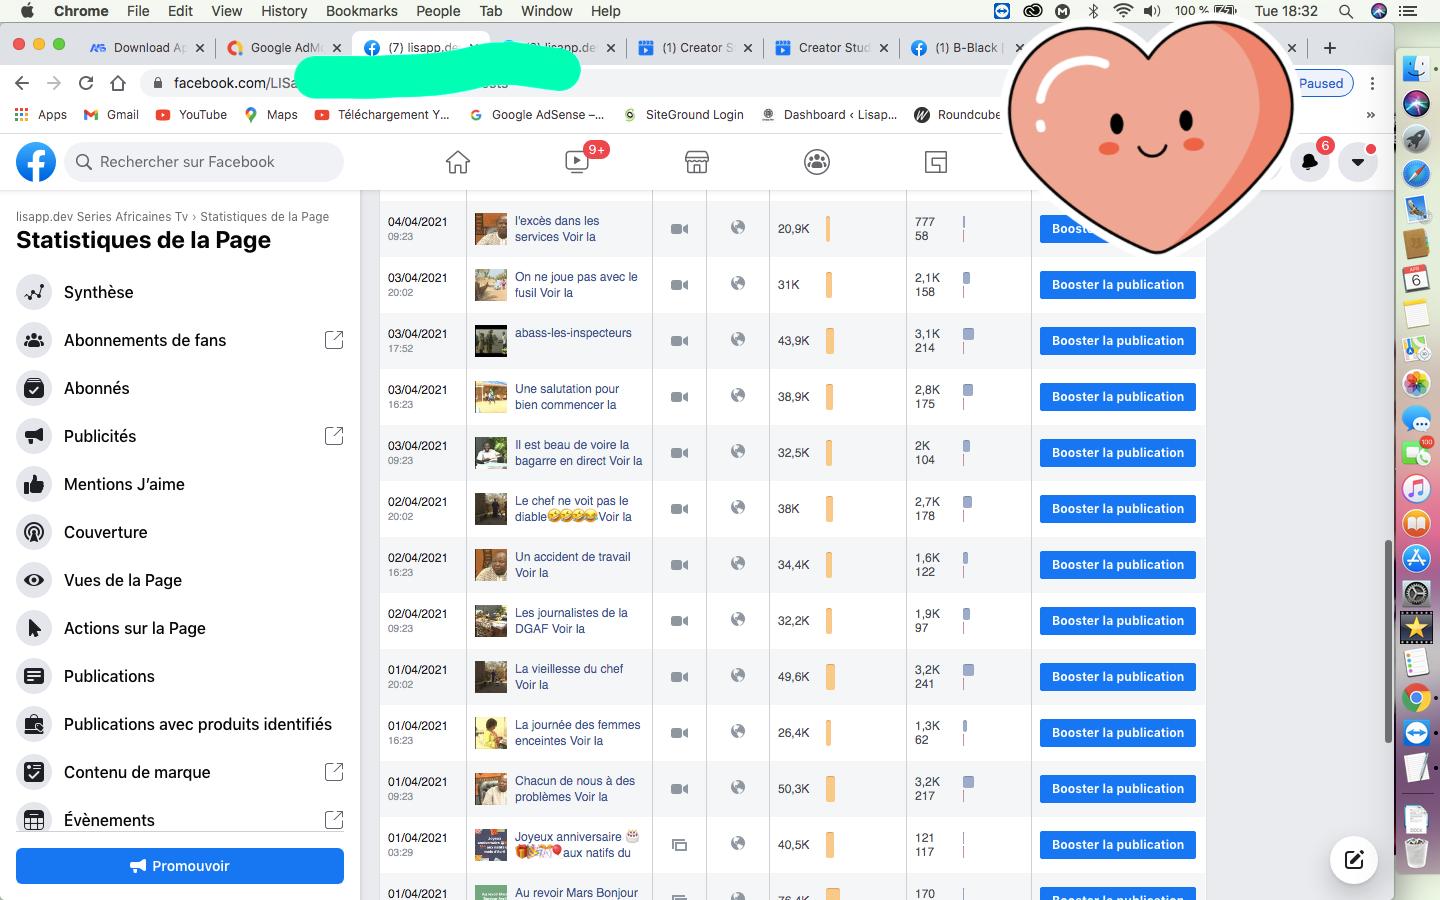Screen dimensions: 1440x900
Task: Open Publications avec produits identifiés
Action: [180, 724]
